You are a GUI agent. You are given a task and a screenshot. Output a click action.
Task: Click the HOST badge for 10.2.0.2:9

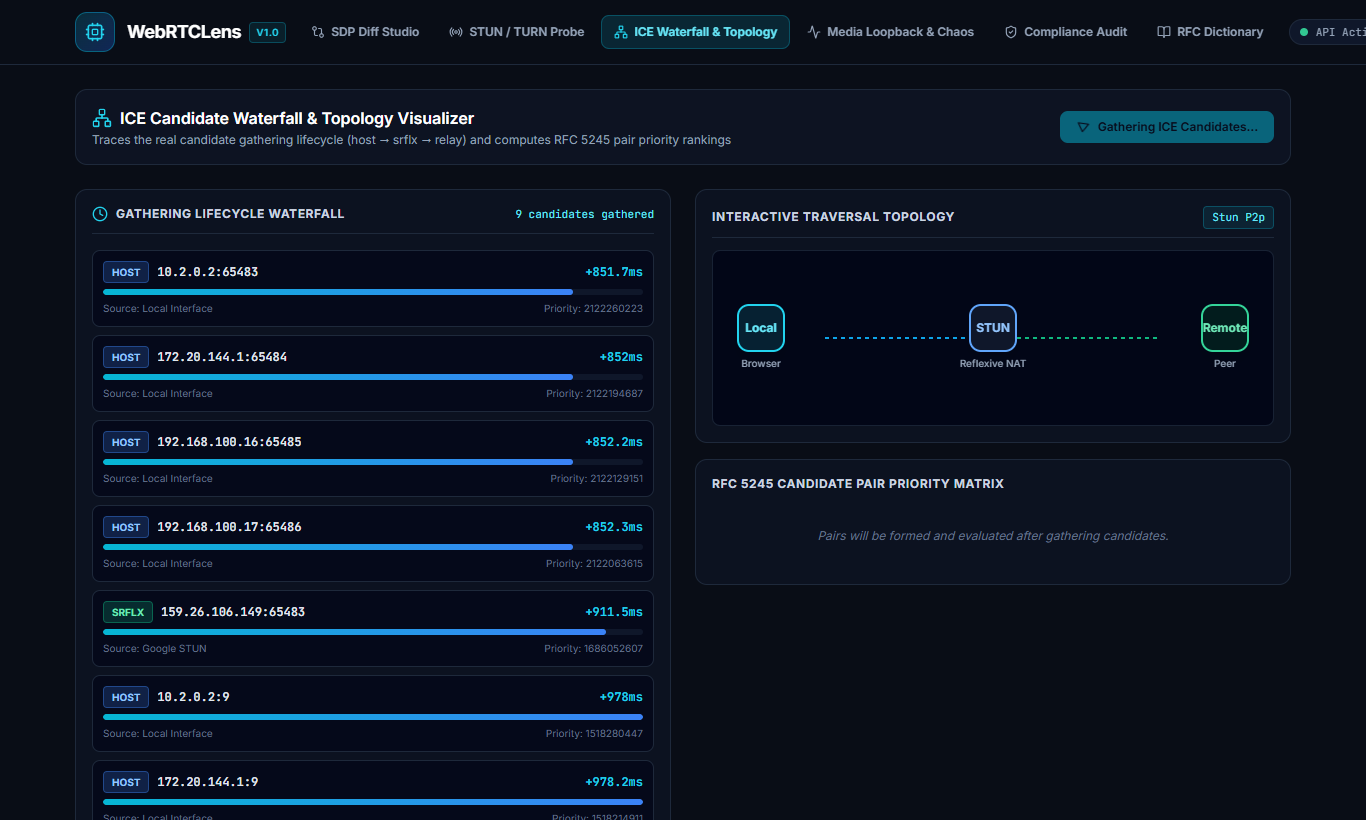(x=126, y=697)
